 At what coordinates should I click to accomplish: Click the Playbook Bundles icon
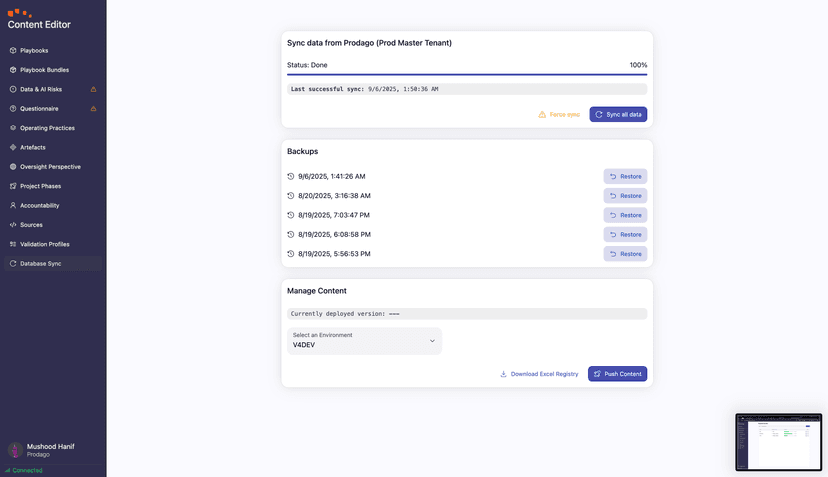click(x=13, y=70)
